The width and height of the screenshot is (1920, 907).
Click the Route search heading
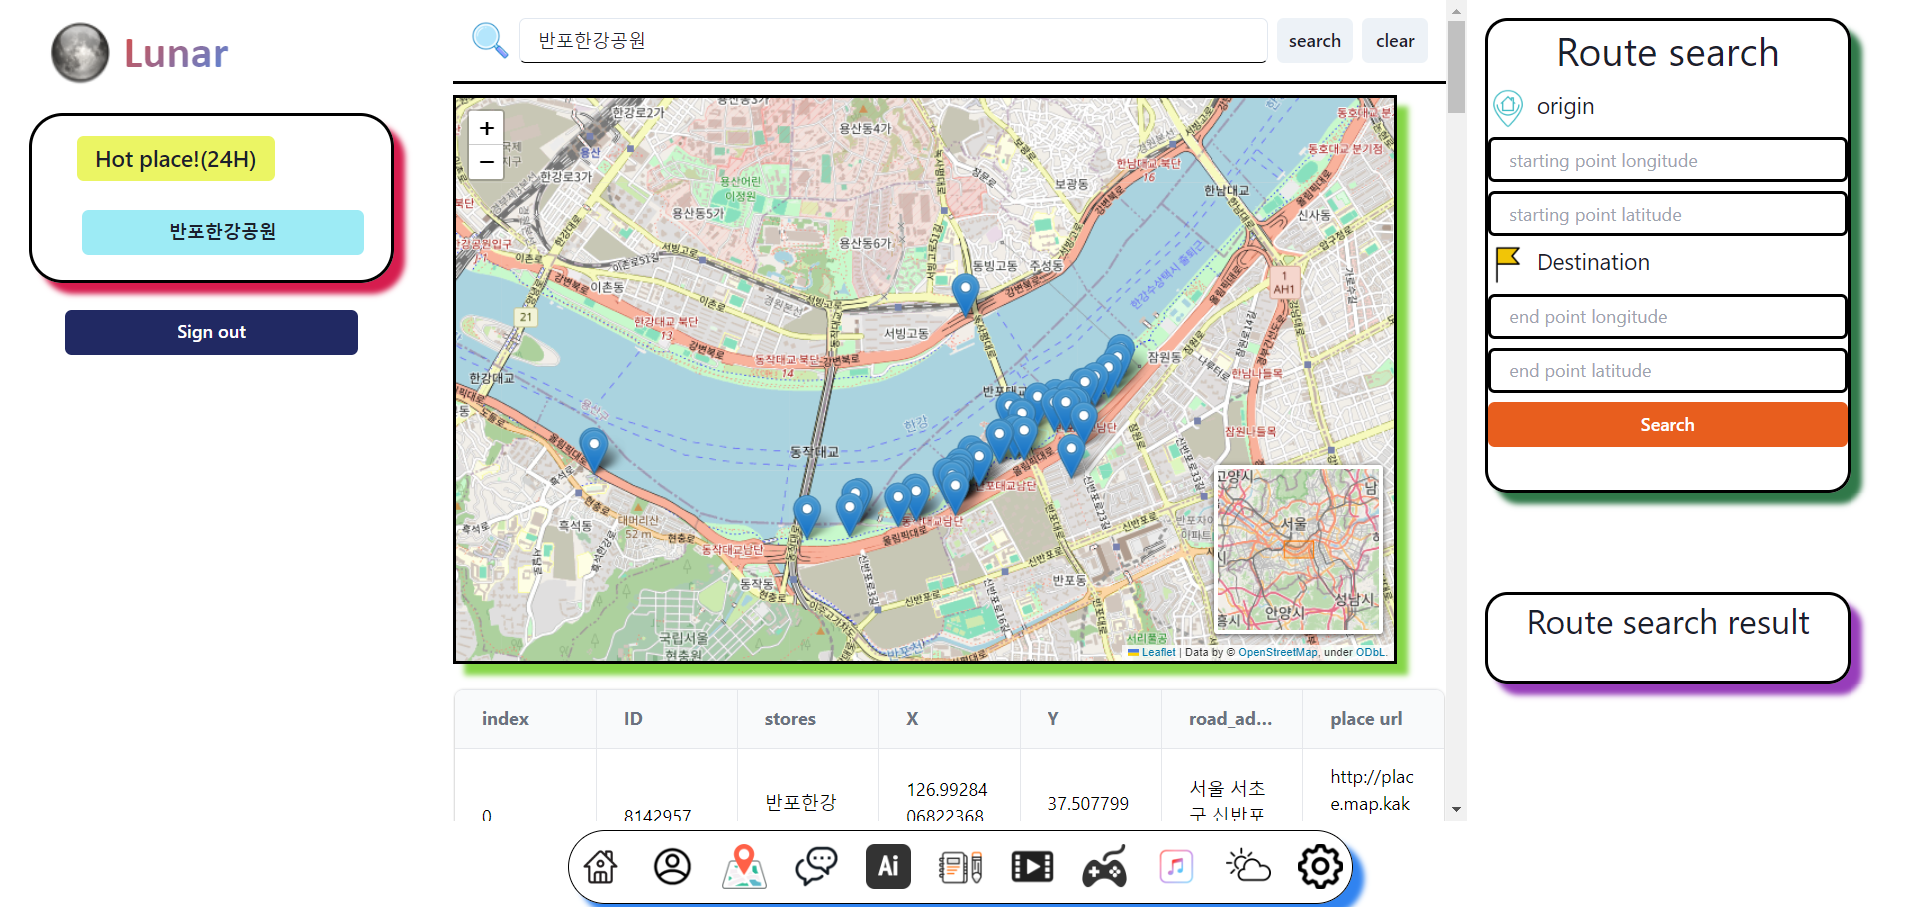(1667, 53)
